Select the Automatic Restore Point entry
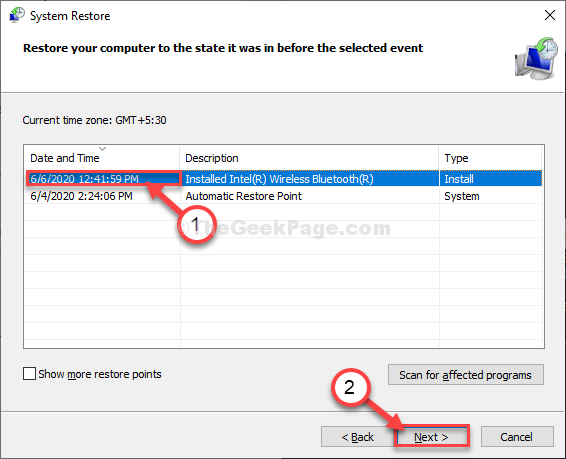This screenshot has width=566, height=459. (x=244, y=196)
